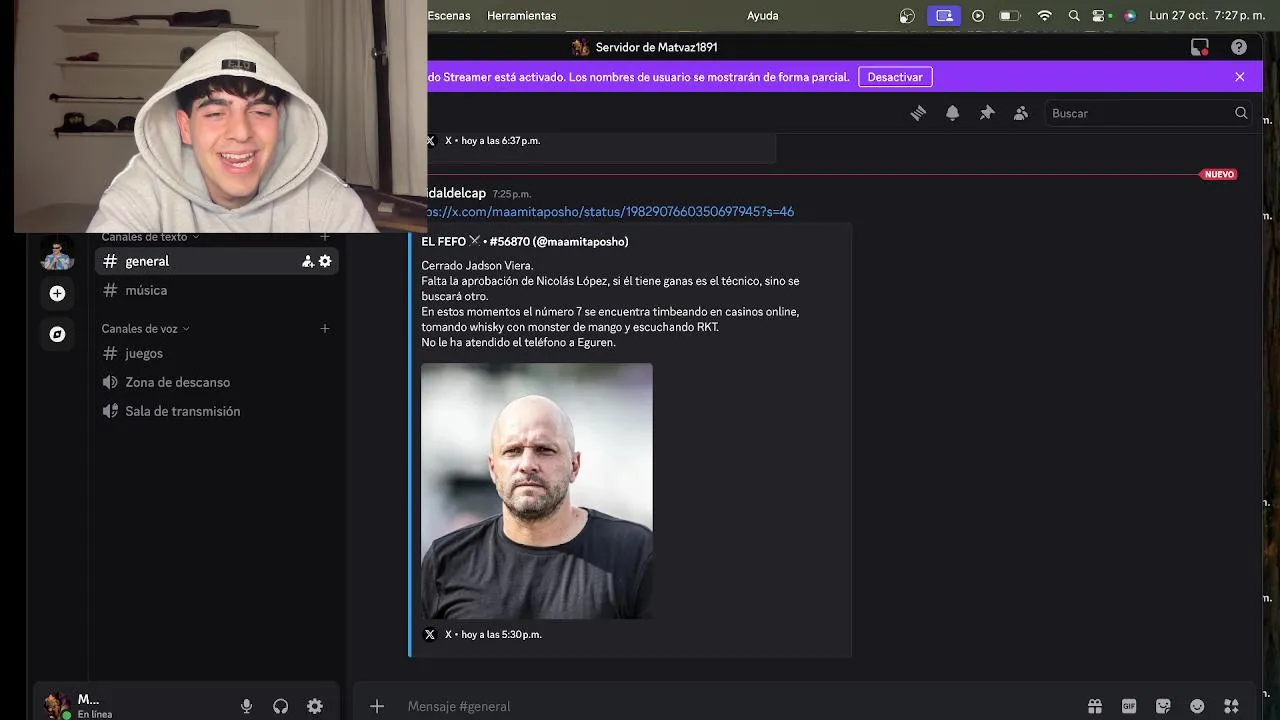Toggle the member list icon

[1021, 113]
